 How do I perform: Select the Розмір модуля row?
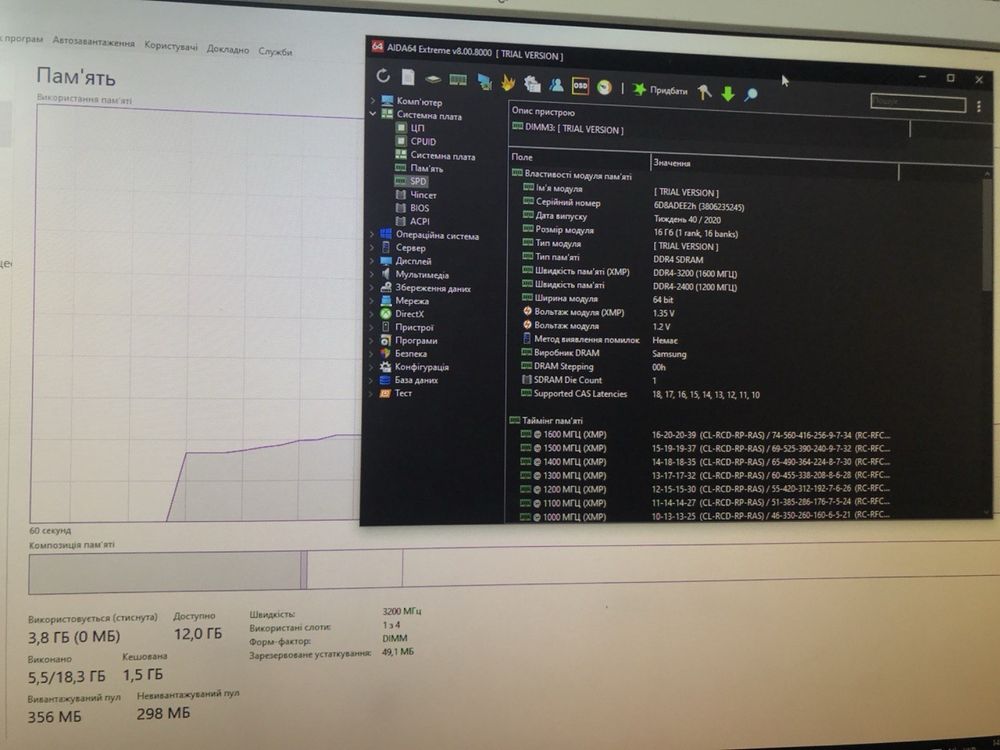pos(630,232)
